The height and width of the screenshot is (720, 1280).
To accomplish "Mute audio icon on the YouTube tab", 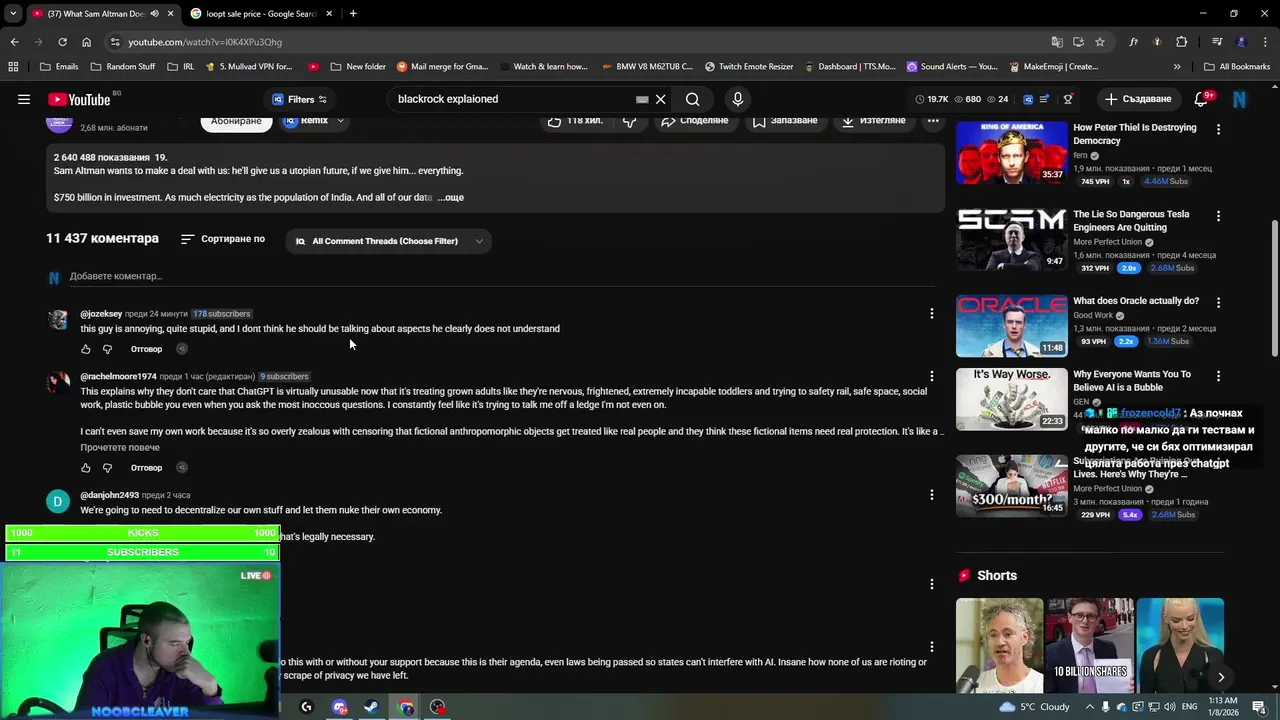I will click(154, 14).
